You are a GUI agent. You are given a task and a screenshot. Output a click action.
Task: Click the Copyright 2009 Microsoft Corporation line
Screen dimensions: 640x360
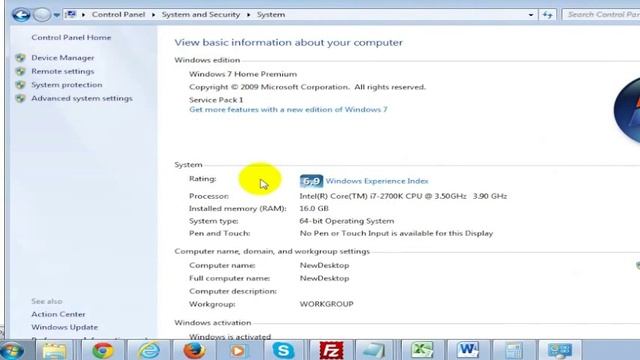(307, 87)
